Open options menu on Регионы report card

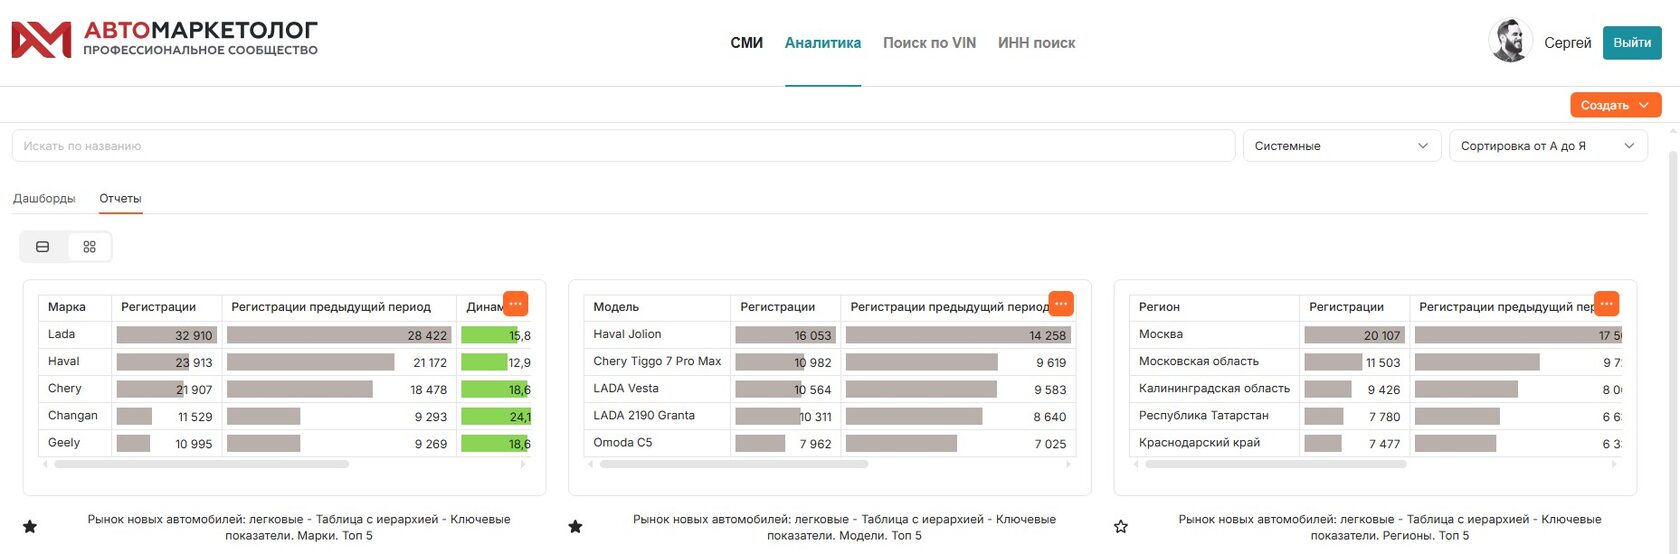1606,303
